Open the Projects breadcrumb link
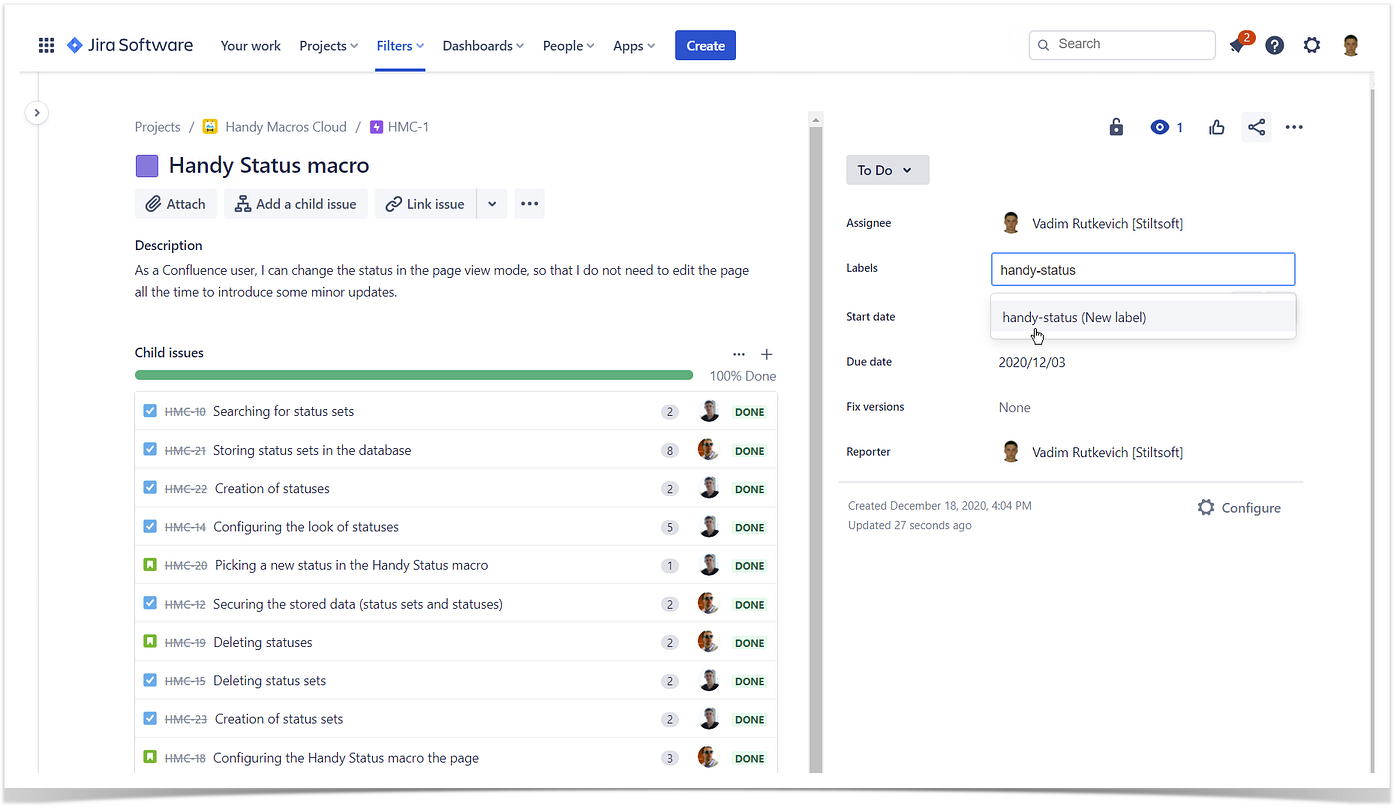Image resolution: width=1400 pixels, height=810 pixels. coord(158,127)
